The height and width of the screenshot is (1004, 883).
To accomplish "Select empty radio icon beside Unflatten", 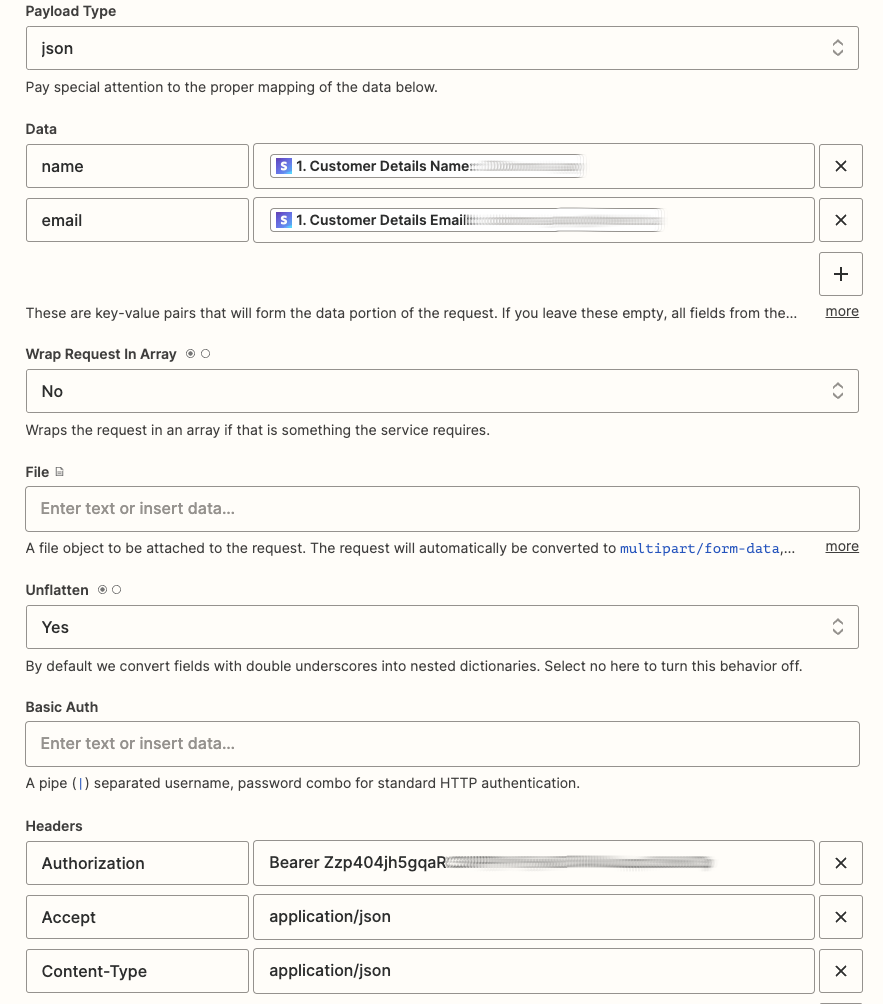I will click(x=117, y=590).
